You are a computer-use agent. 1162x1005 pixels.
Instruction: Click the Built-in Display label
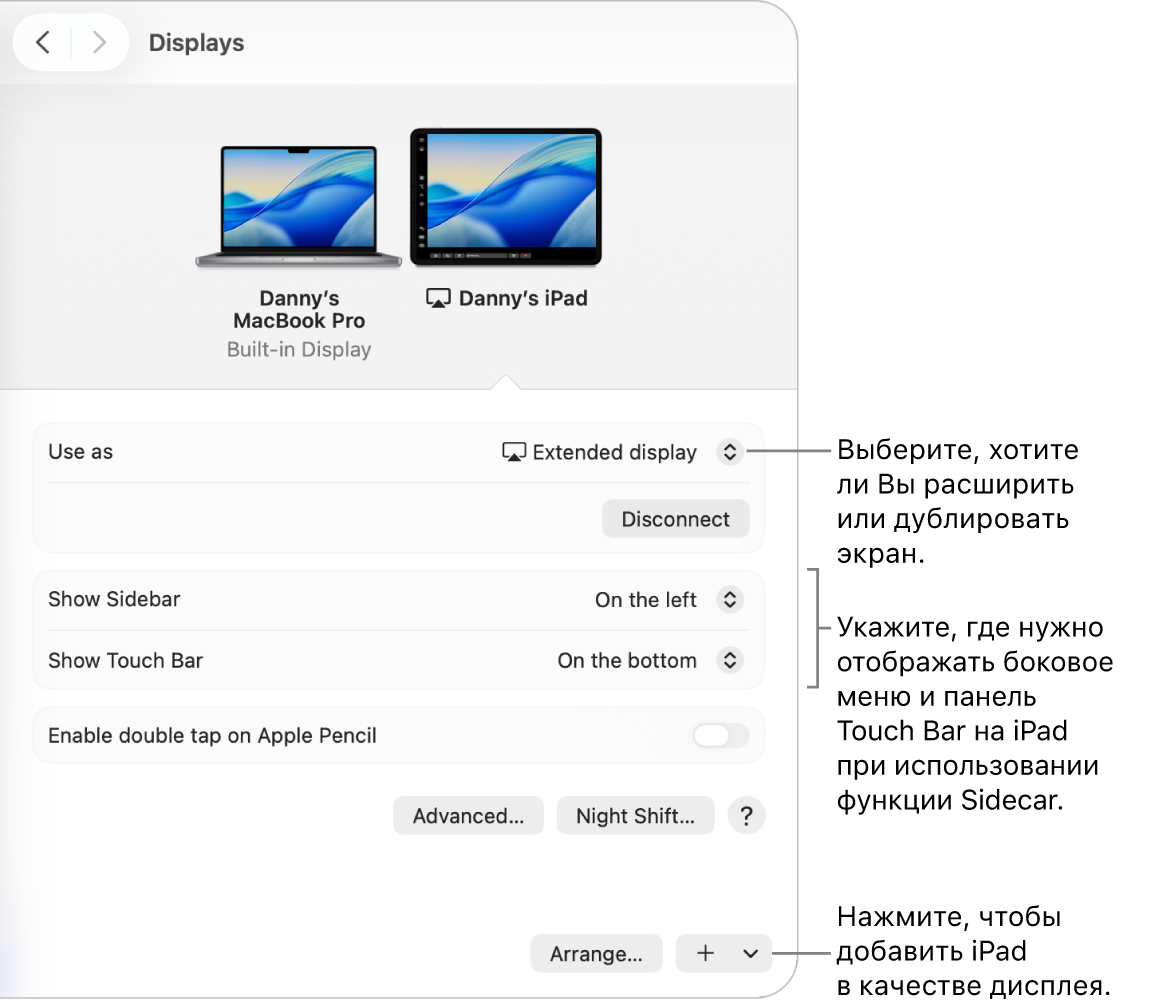(x=299, y=349)
